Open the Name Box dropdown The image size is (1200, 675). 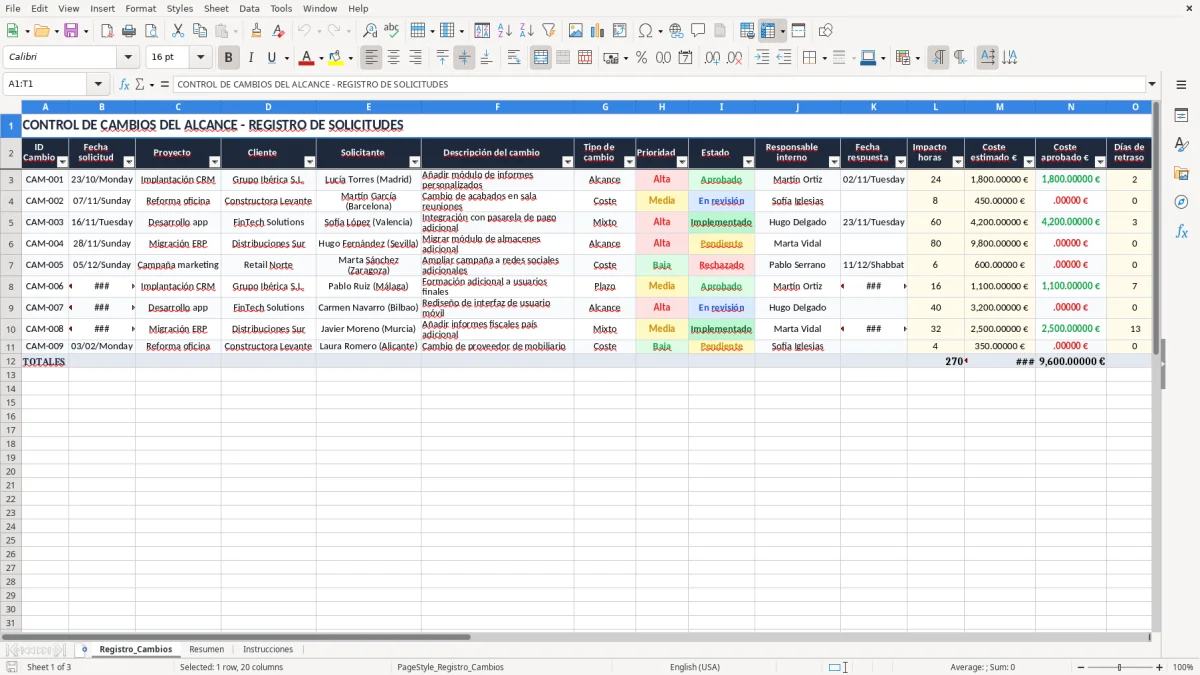click(97, 84)
